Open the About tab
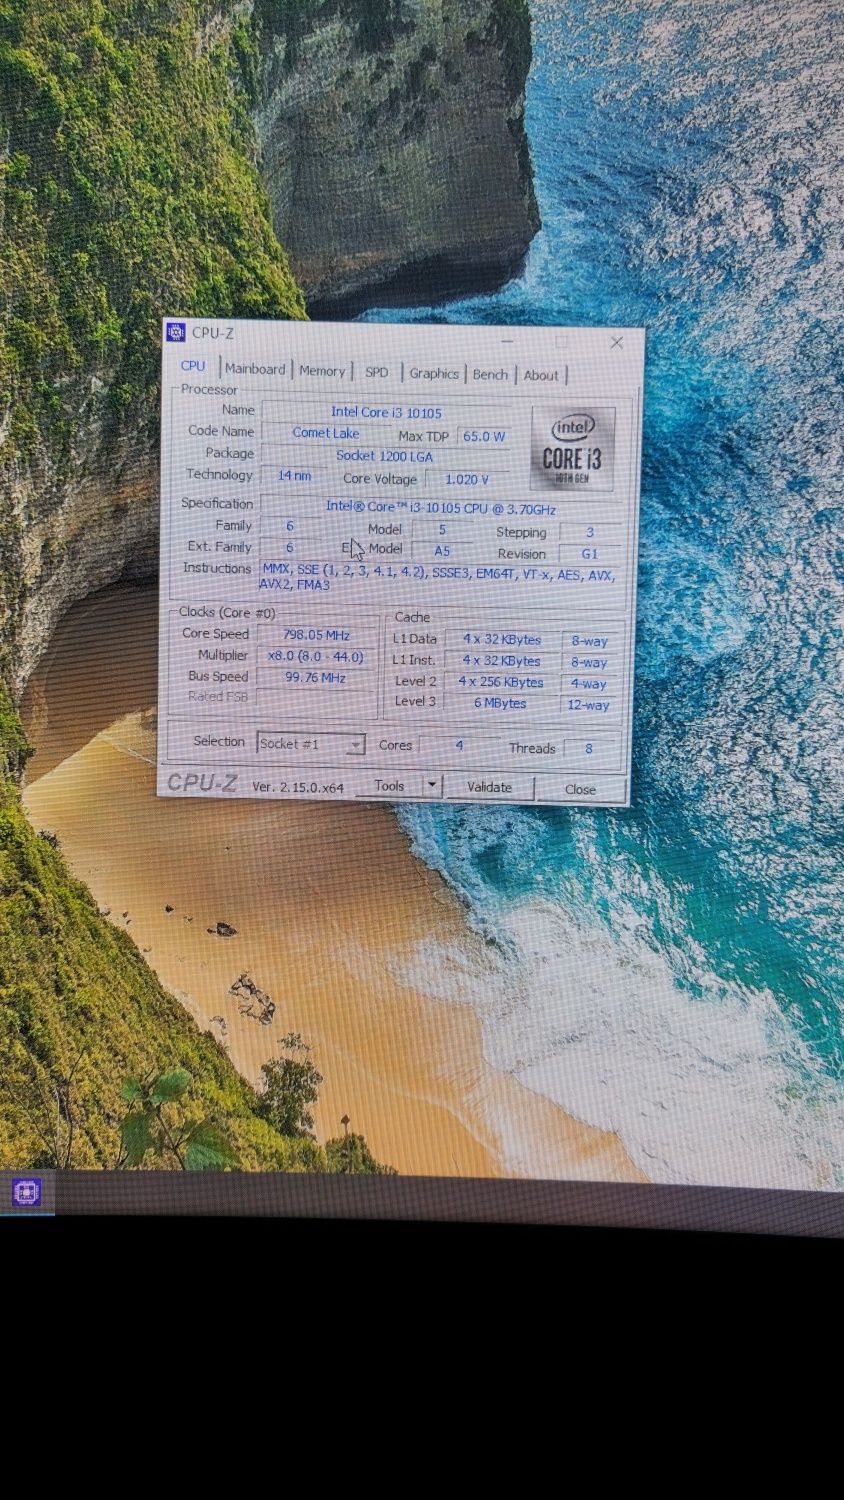 point(541,376)
